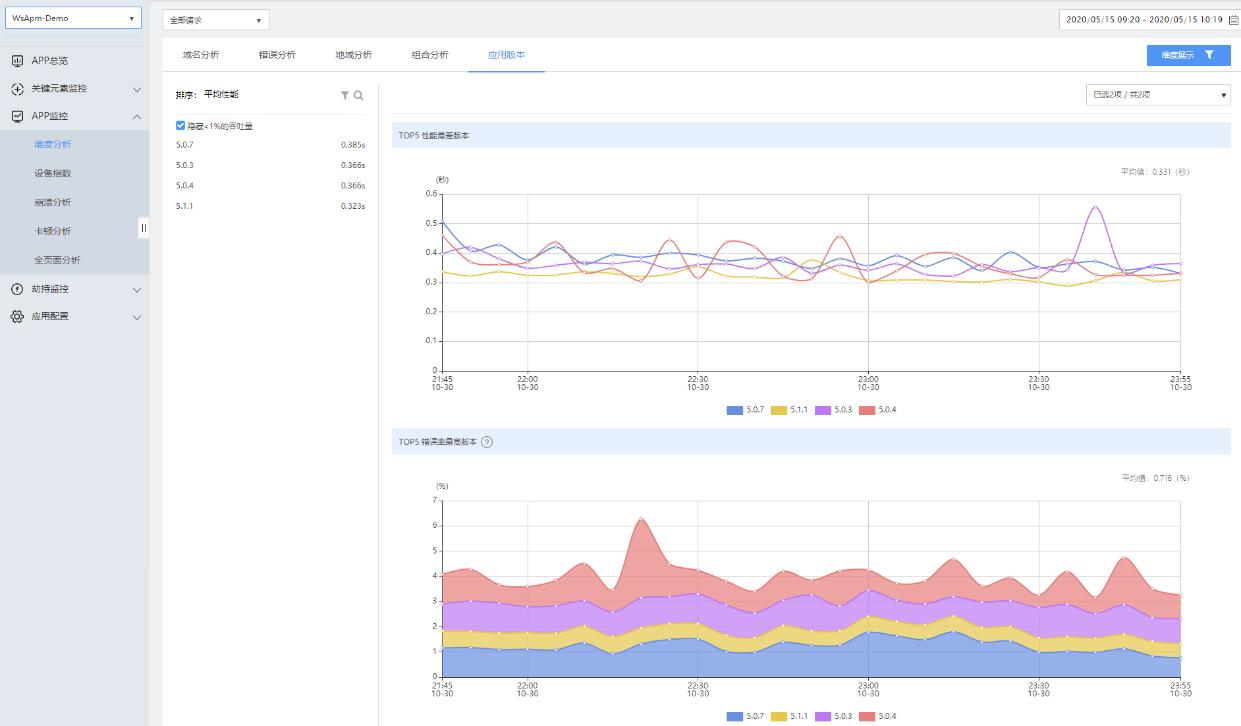Click the 平均性能 sort option
Image resolution: width=1241 pixels, height=726 pixels.
(221, 95)
